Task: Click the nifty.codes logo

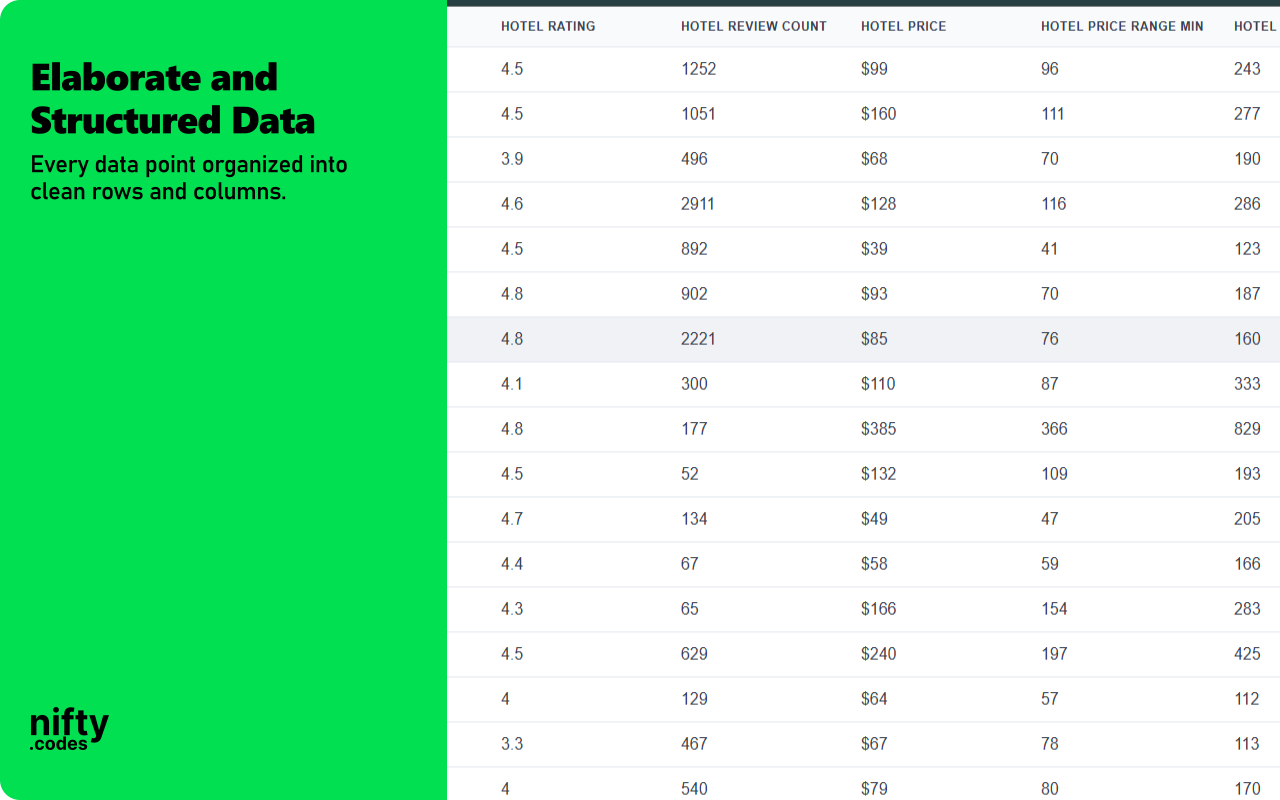Action: point(69,730)
